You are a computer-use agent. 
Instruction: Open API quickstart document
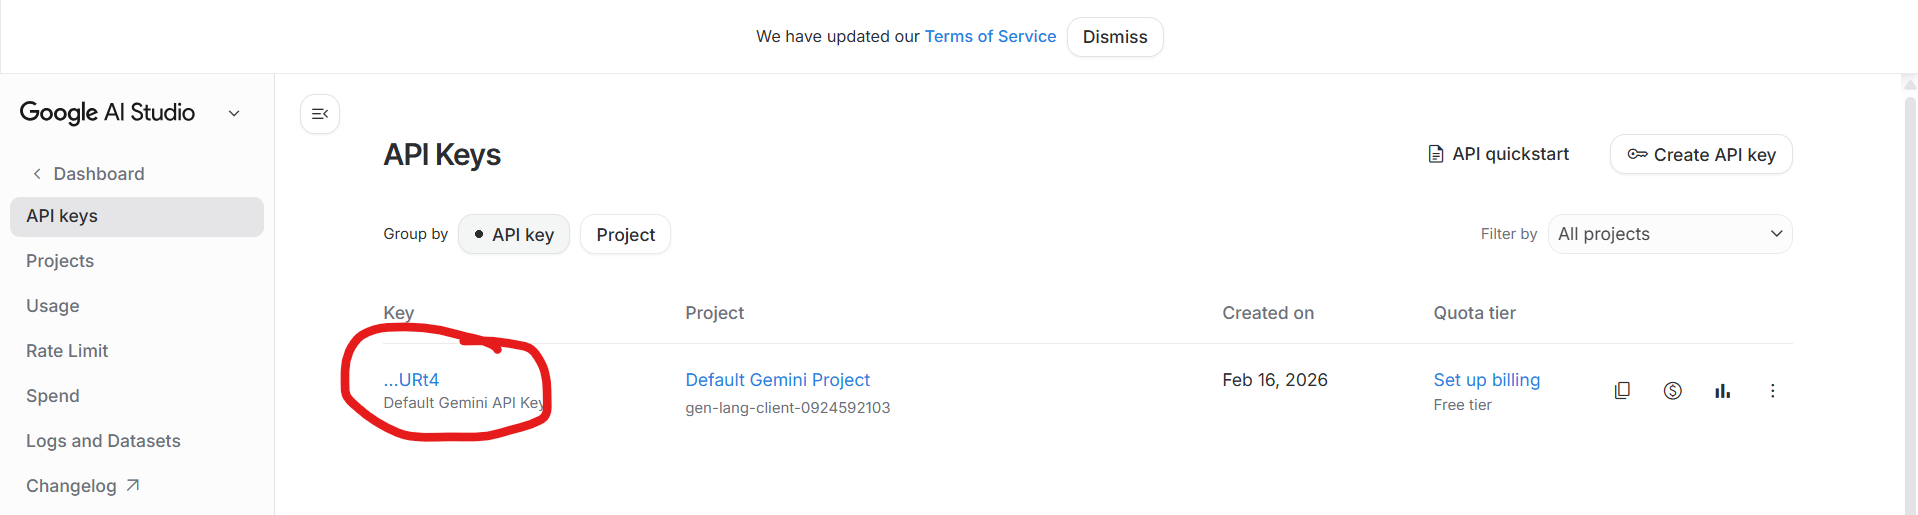pos(1498,154)
